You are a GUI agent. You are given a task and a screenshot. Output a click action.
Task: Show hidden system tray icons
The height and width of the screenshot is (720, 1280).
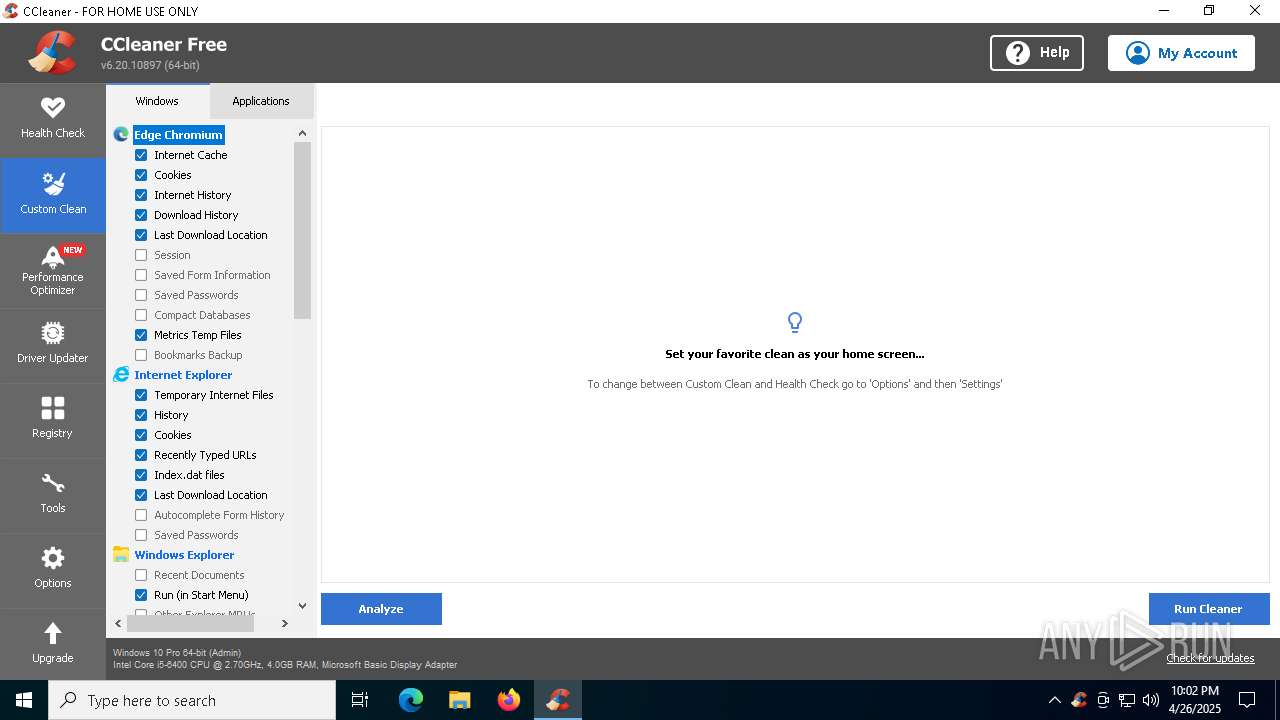(1054, 700)
